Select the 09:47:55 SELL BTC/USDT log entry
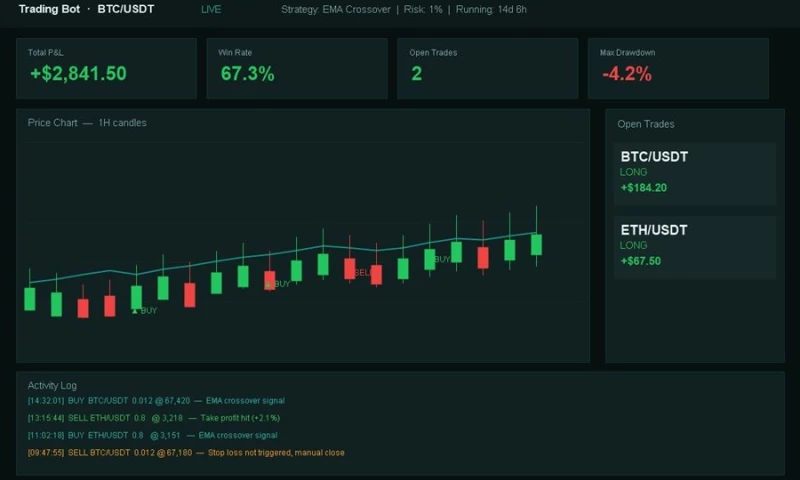This screenshot has height=480, width=800. point(186,453)
